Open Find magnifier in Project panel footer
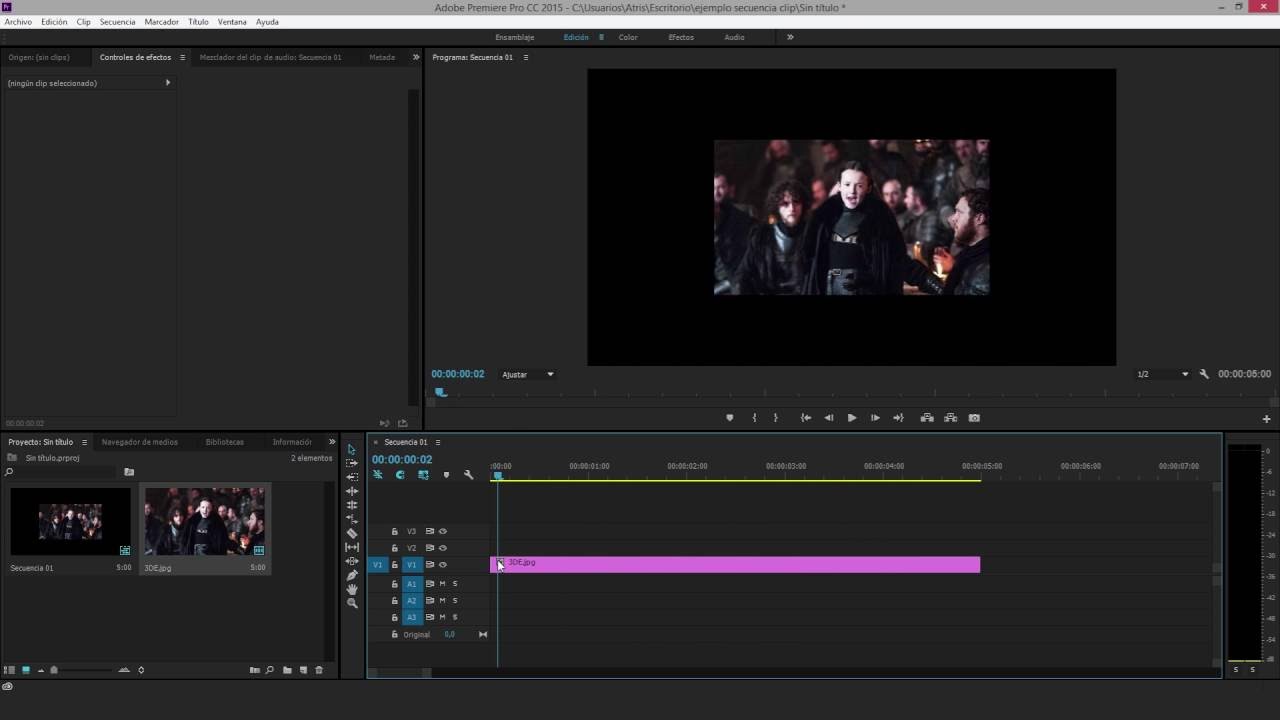This screenshot has width=1280, height=720. tap(270, 670)
